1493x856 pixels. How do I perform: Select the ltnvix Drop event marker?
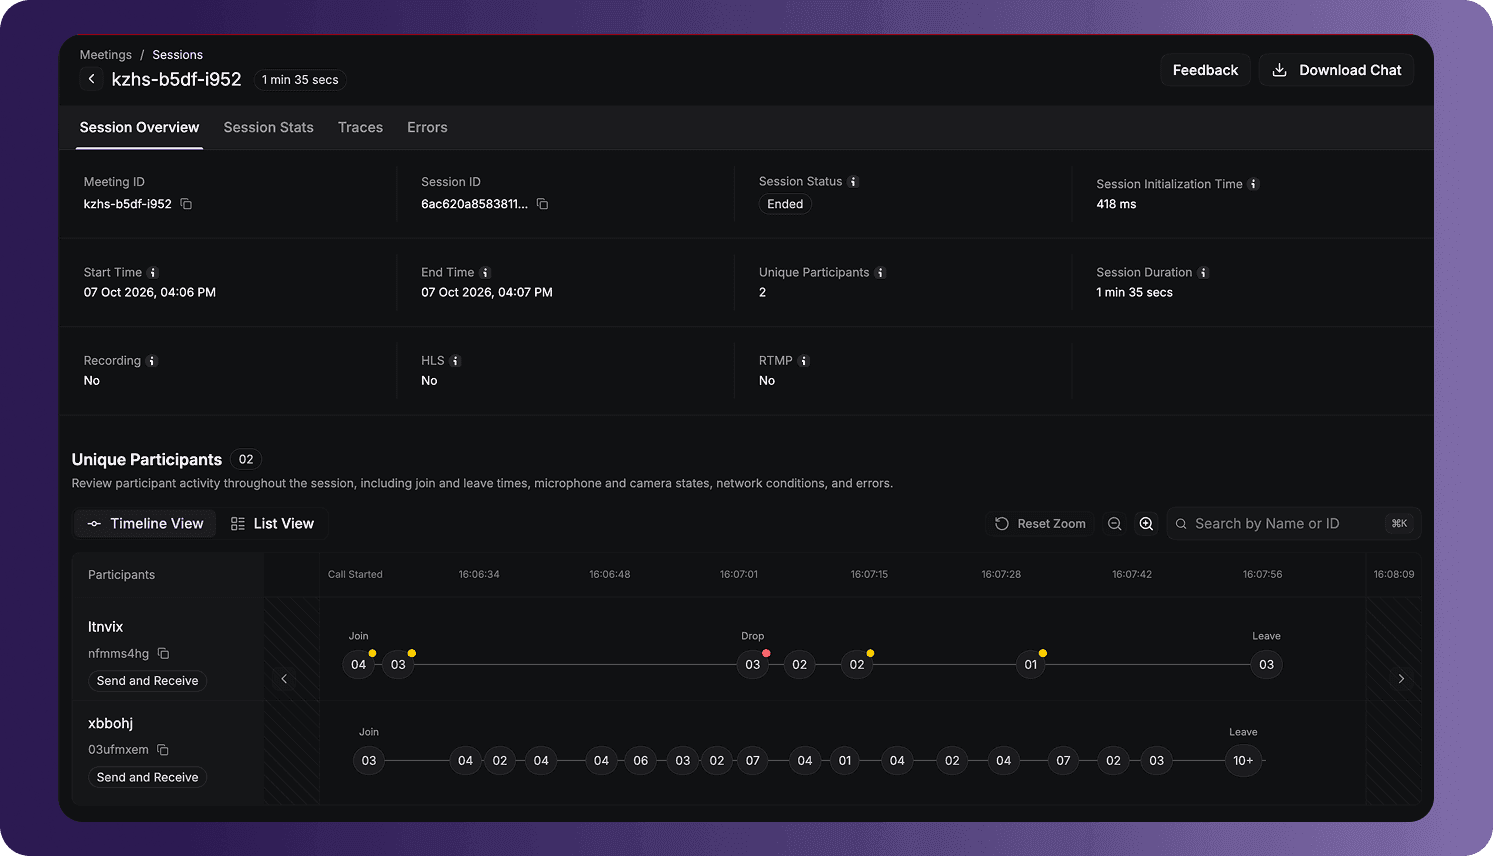[x=753, y=665]
